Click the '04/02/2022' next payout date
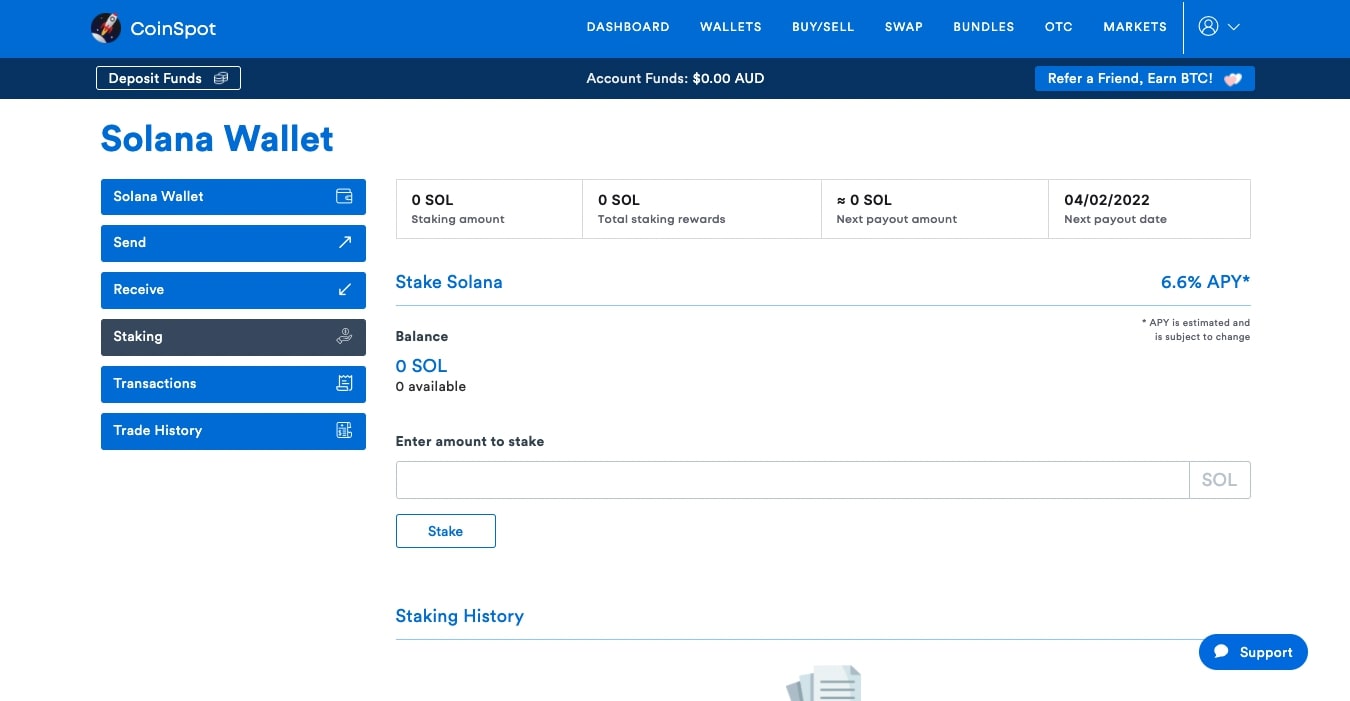This screenshot has width=1350, height=701. coord(1107,200)
